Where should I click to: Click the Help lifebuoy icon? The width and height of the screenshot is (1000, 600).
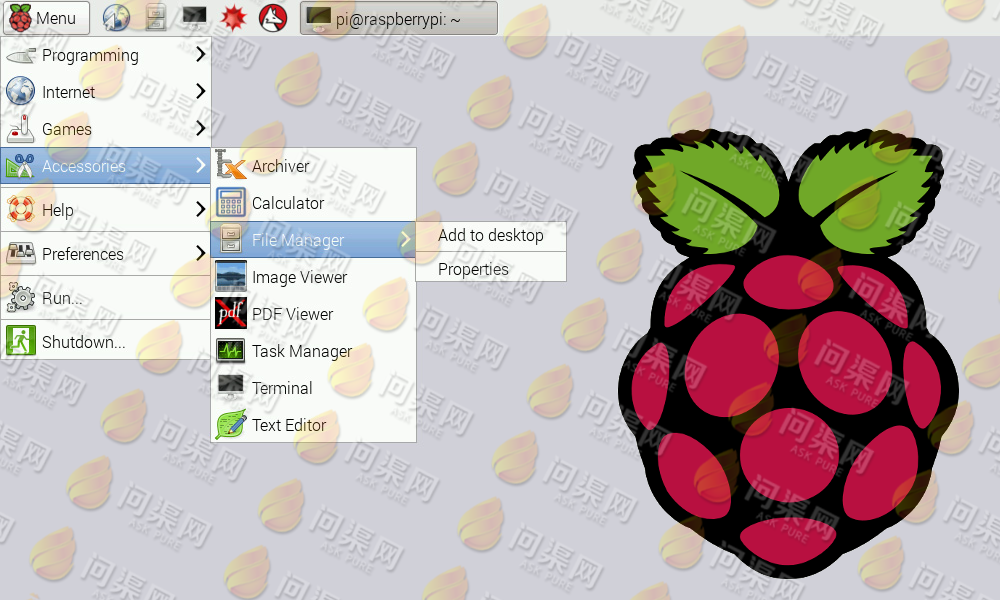(20, 209)
